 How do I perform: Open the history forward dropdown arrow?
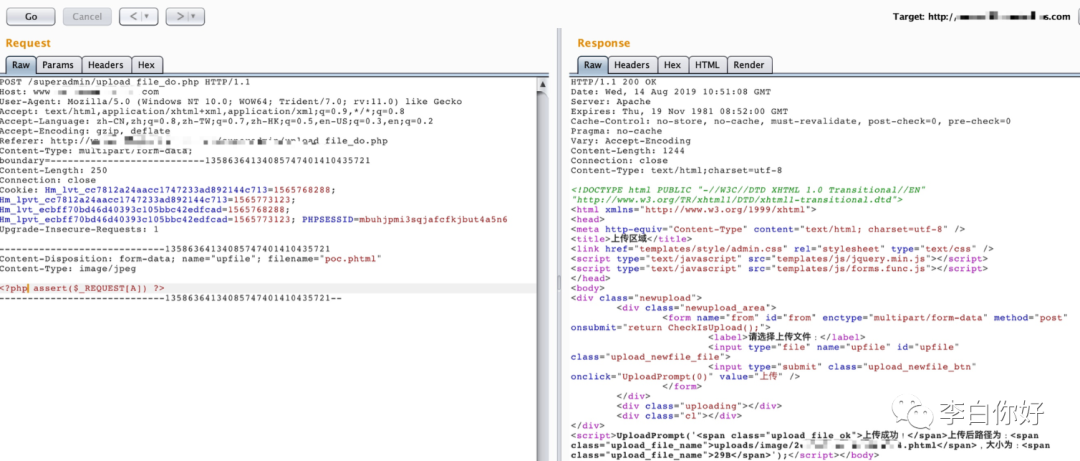pos(196,16)
